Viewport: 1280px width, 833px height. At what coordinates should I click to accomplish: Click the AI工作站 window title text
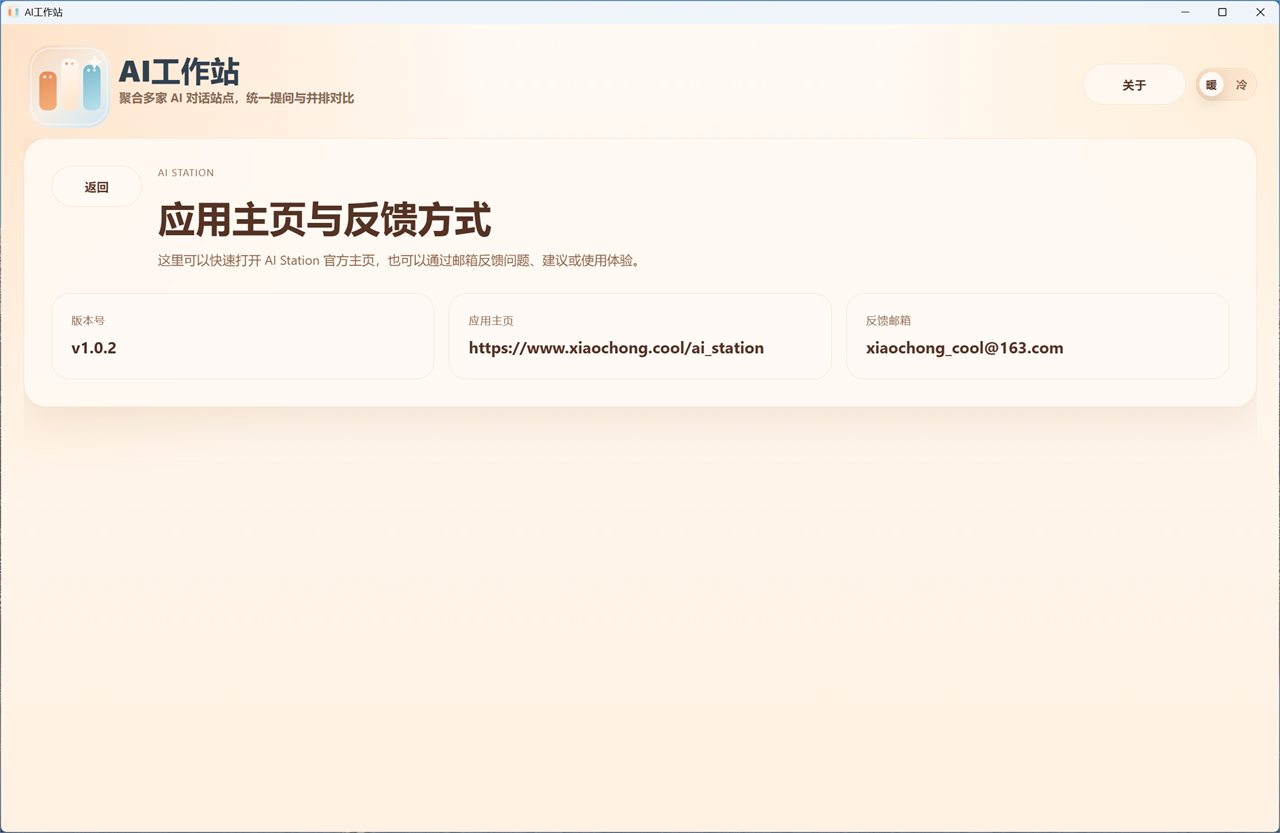pyautogui.click(x=45, y=12)
